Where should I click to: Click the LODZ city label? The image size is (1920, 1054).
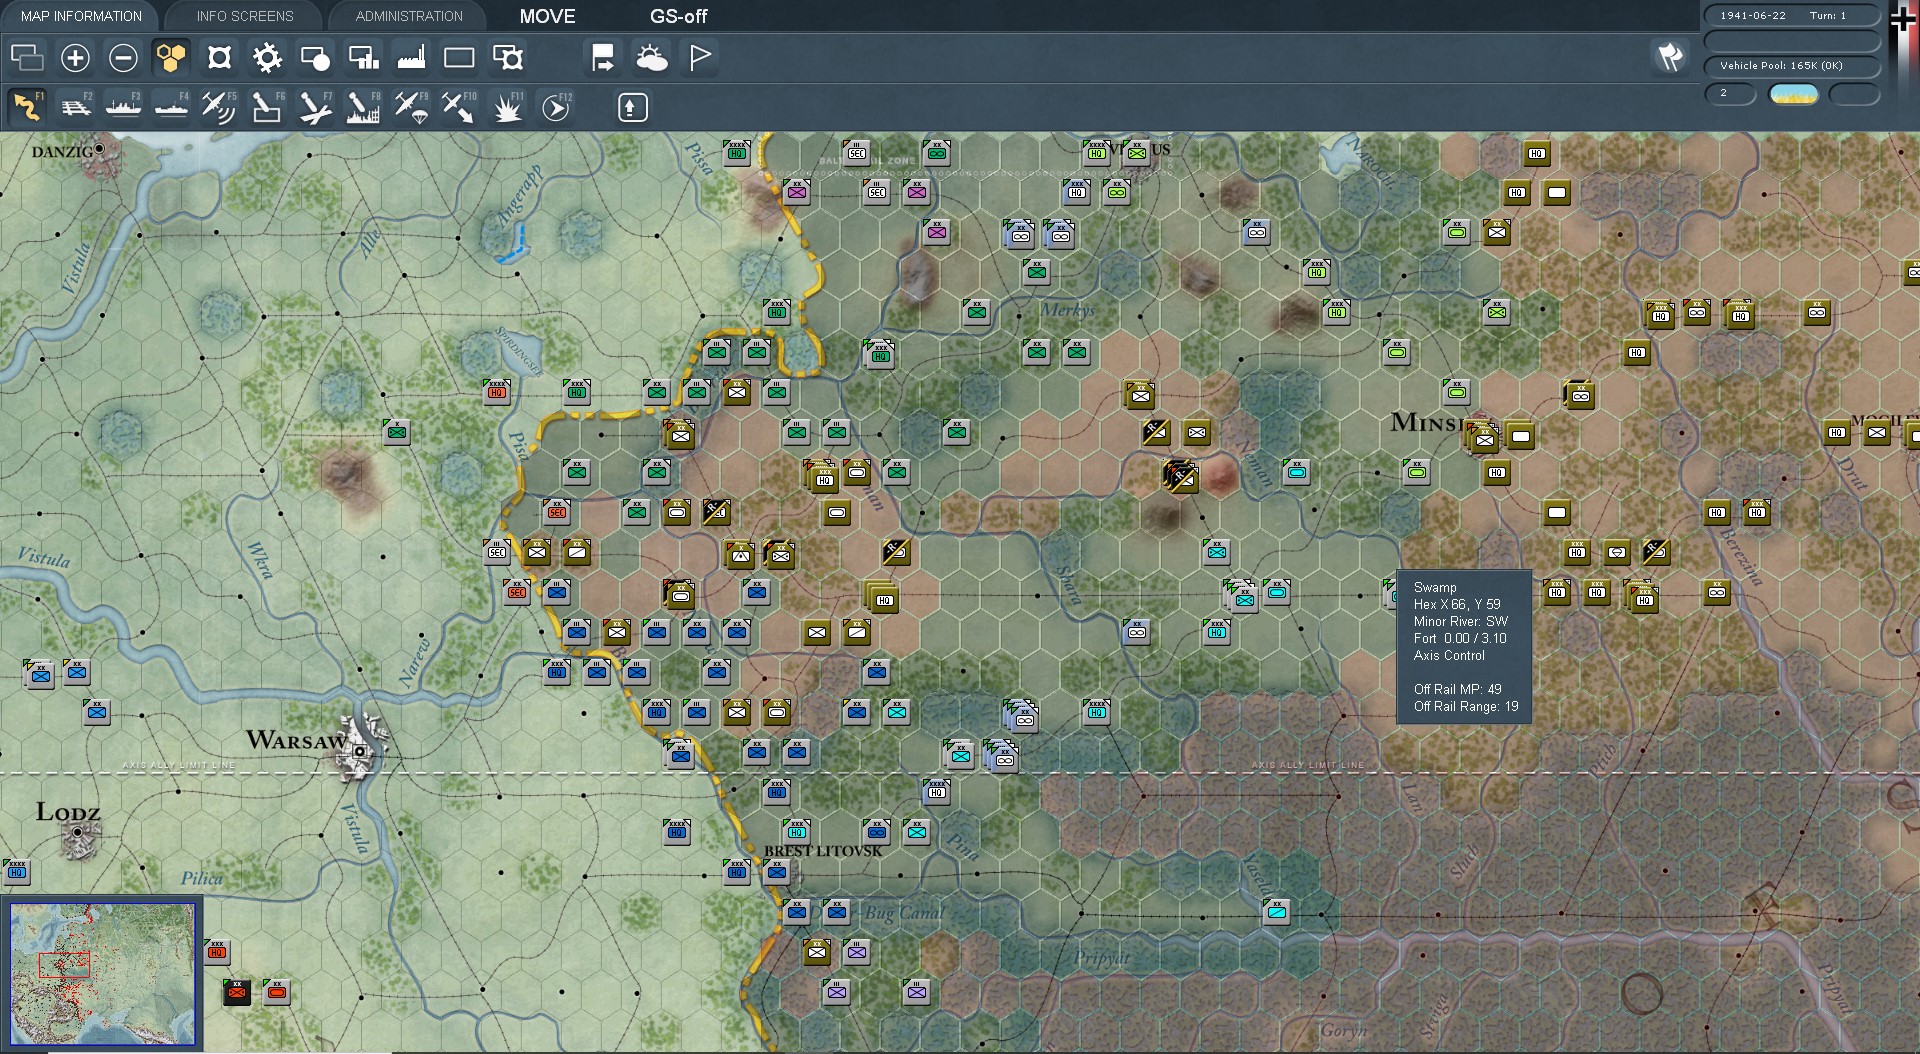pos(68,812)
